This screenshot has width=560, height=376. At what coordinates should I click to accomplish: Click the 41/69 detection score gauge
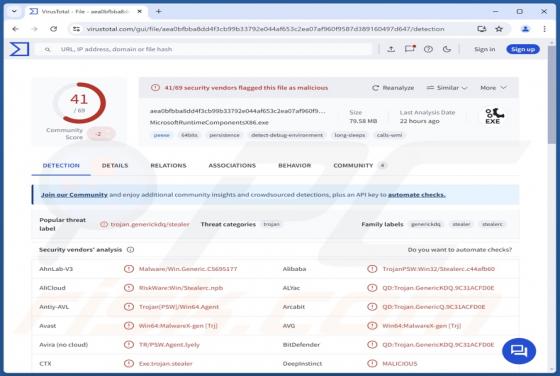click(79, 103)
